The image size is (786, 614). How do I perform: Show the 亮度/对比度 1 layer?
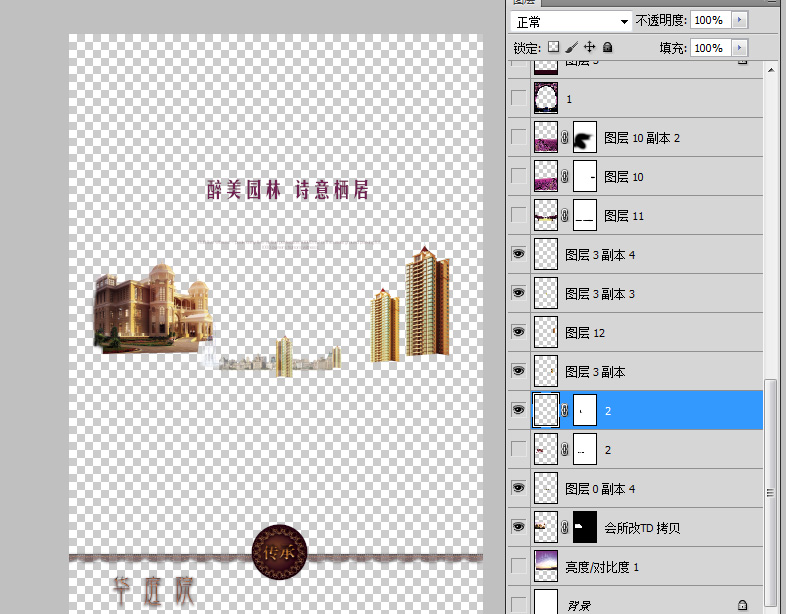click(518, 566)
